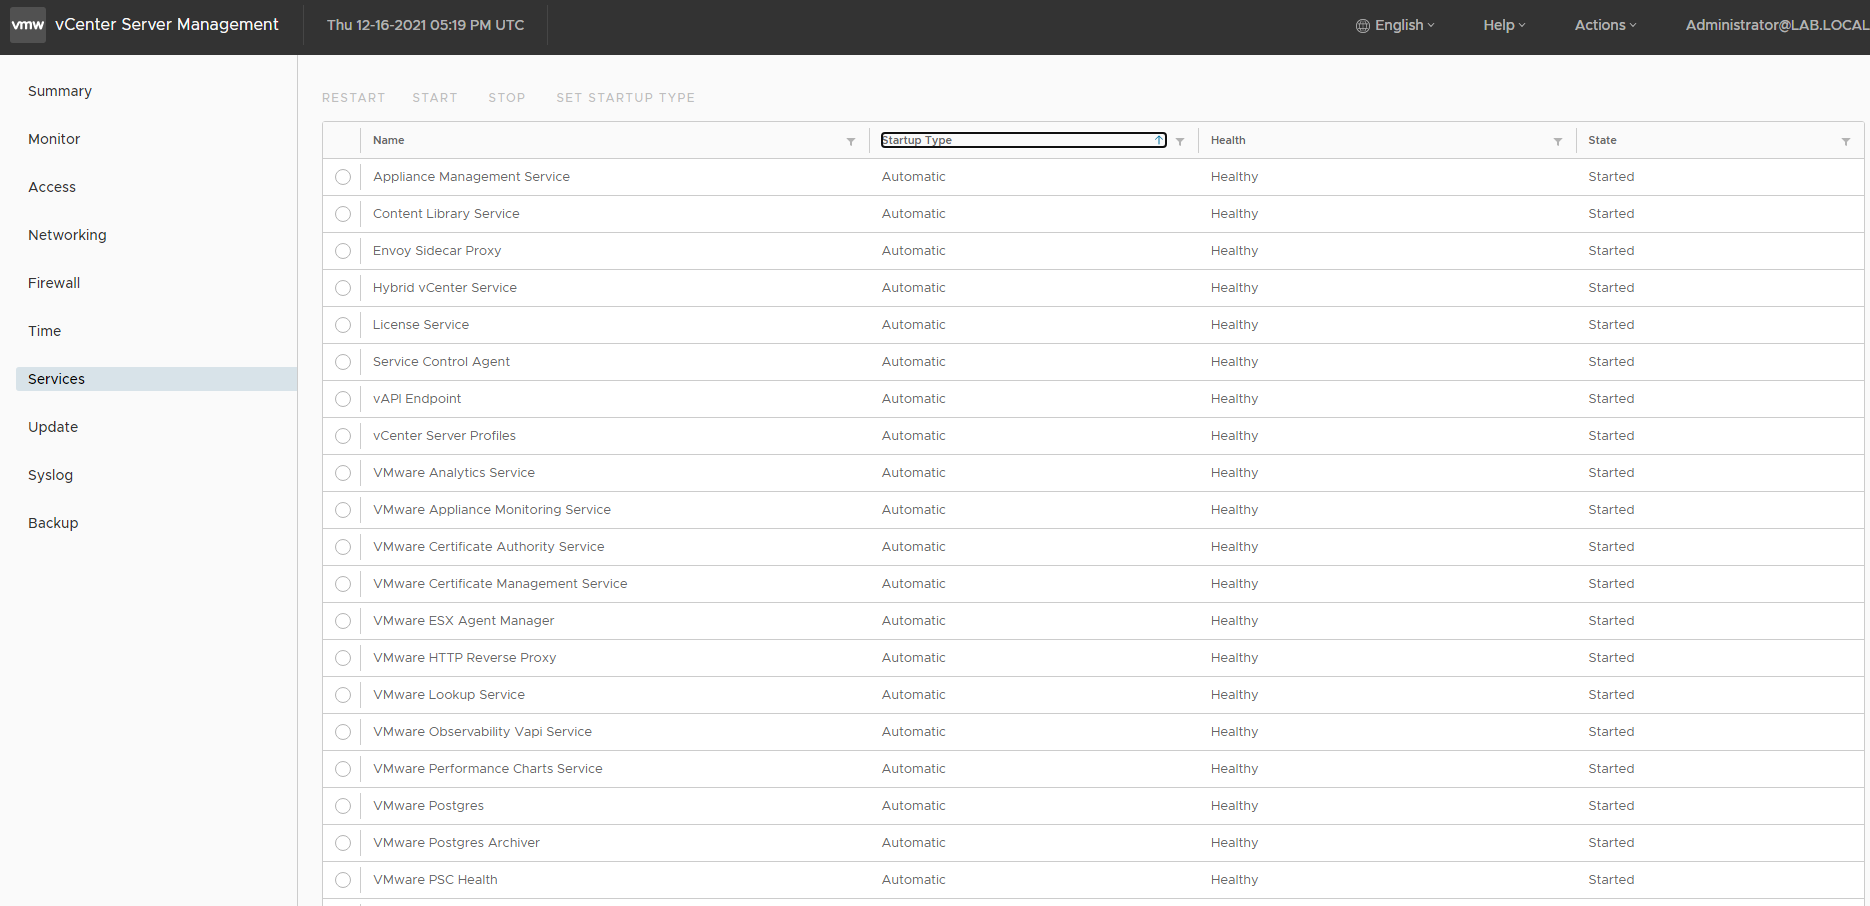Image resolution: width=1870 pixels, height=906 pixels.
Task: Click Automatic in the License Service row
Action: pos(913,325)
